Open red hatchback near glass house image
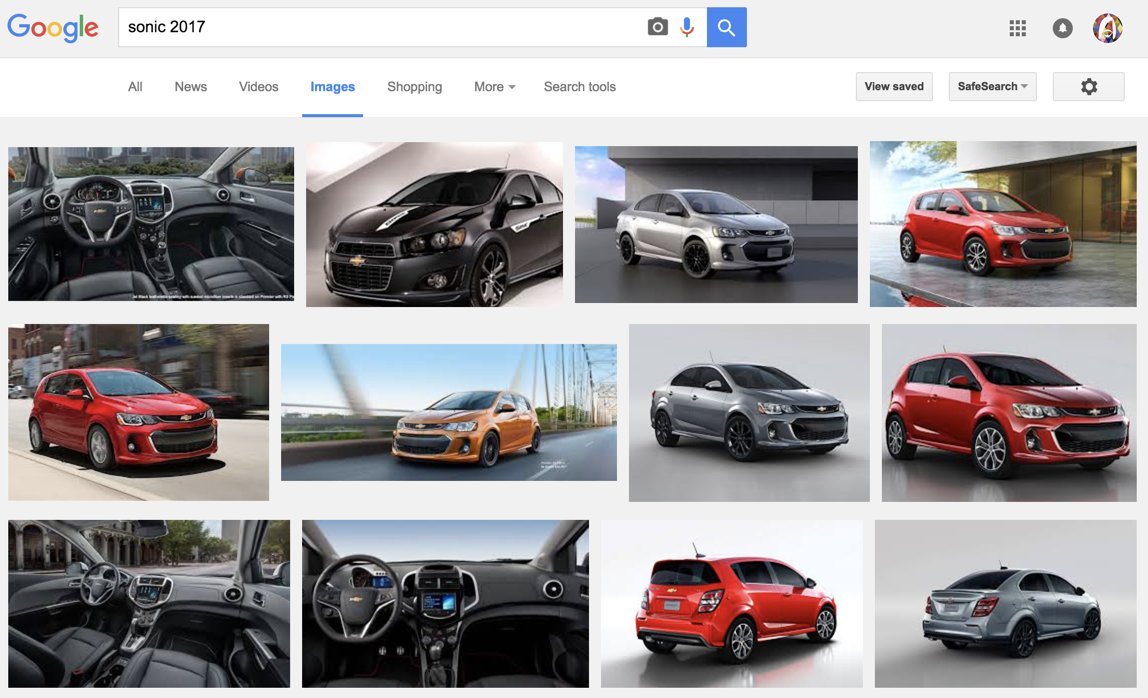The width and height of the screenshot is (1148, 698). (1003, 223)
